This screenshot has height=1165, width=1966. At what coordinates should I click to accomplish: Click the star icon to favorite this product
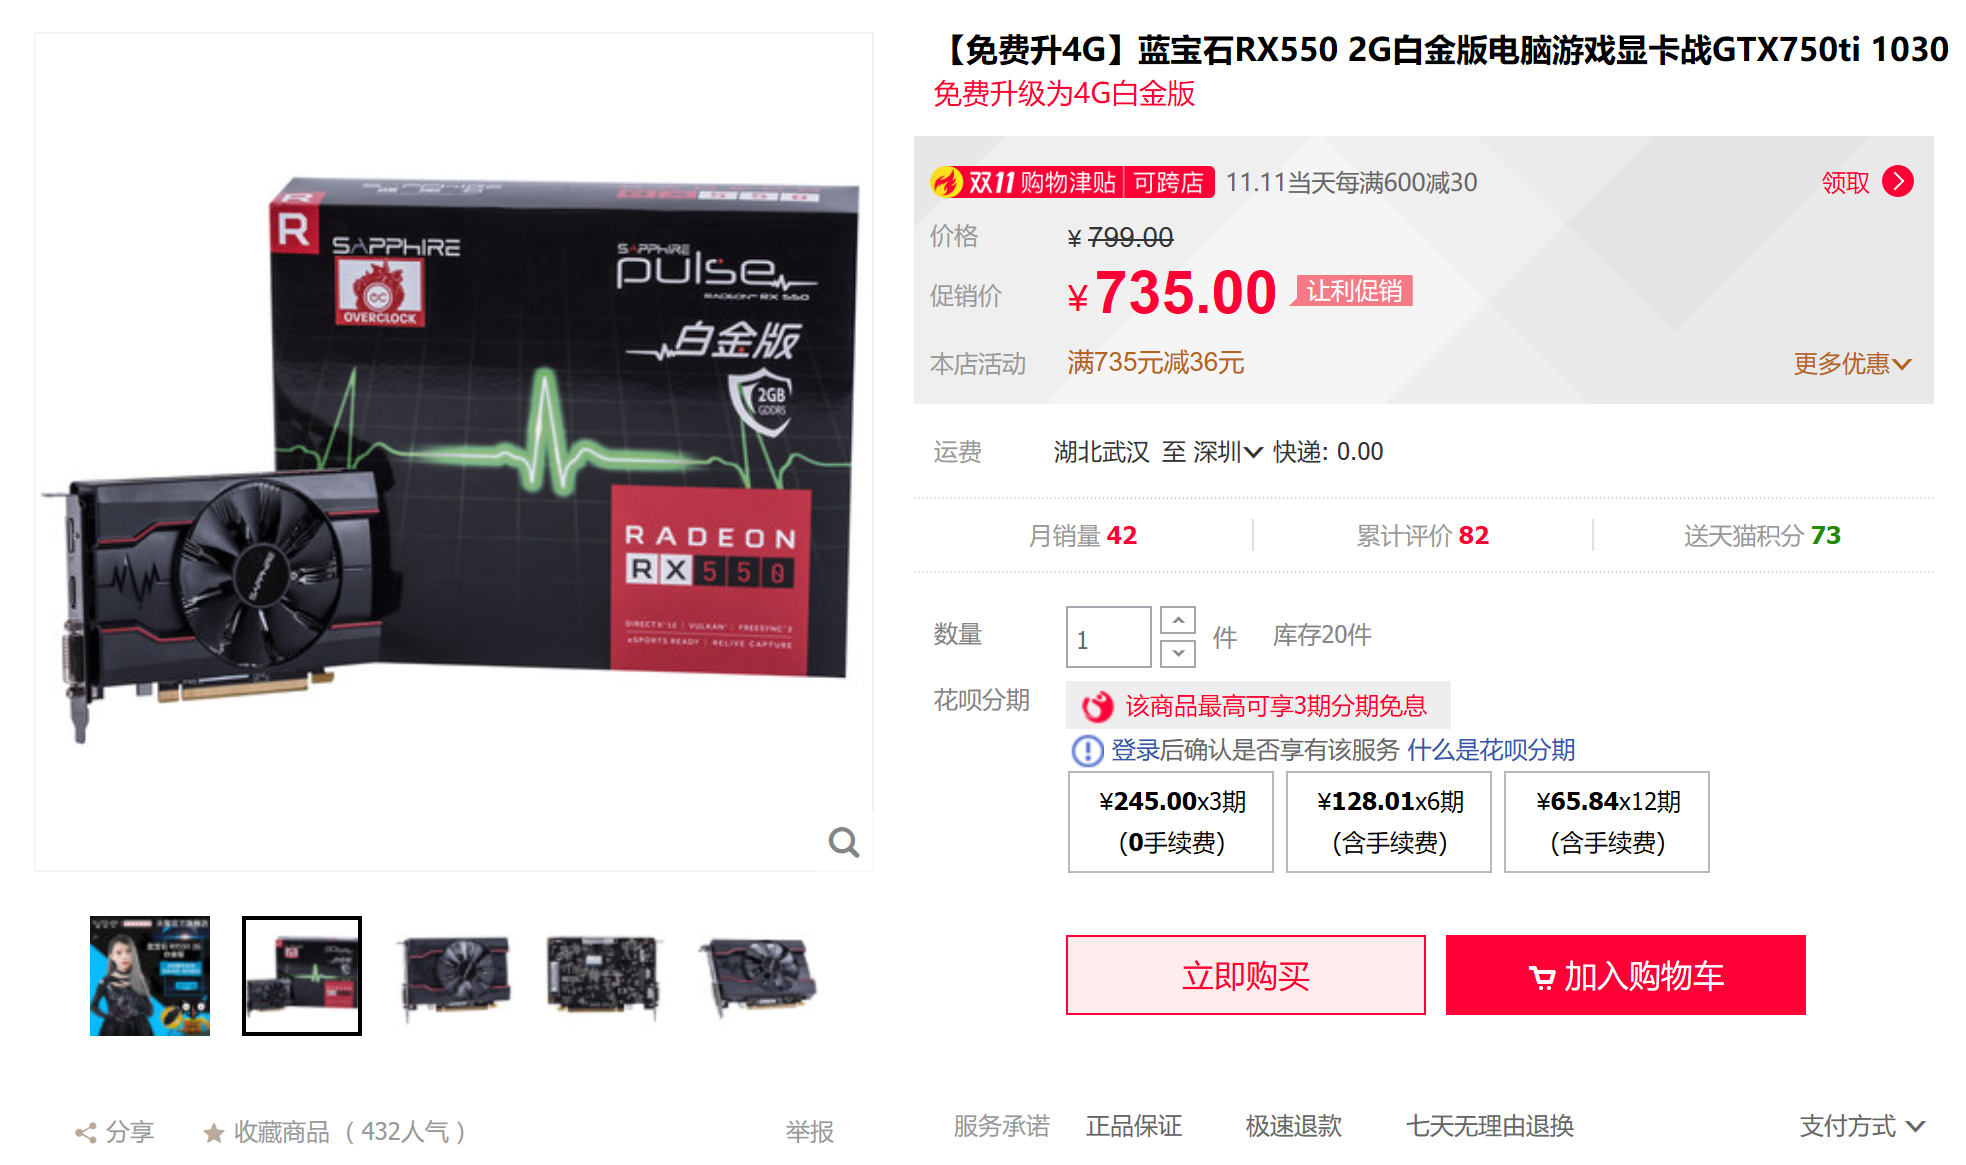click(x=213, y=1132)
